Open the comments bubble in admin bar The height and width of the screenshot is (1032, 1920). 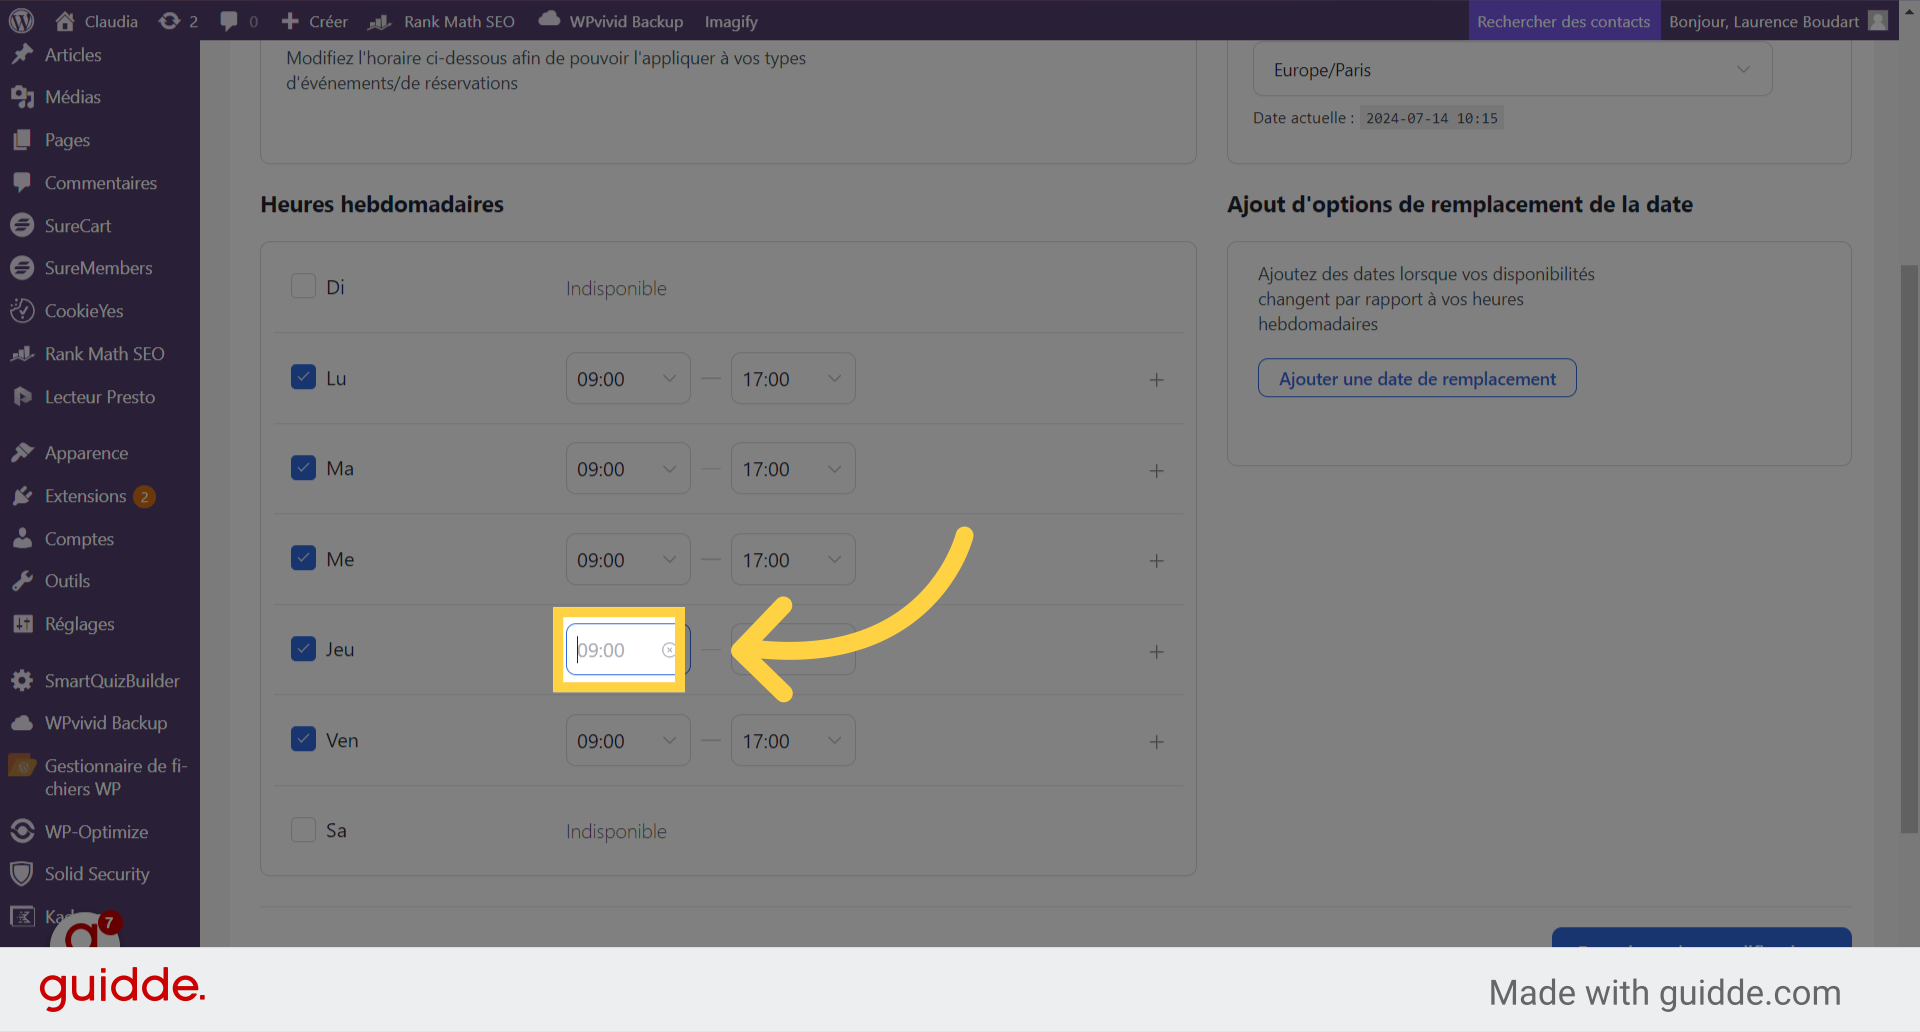pos(229,21)
